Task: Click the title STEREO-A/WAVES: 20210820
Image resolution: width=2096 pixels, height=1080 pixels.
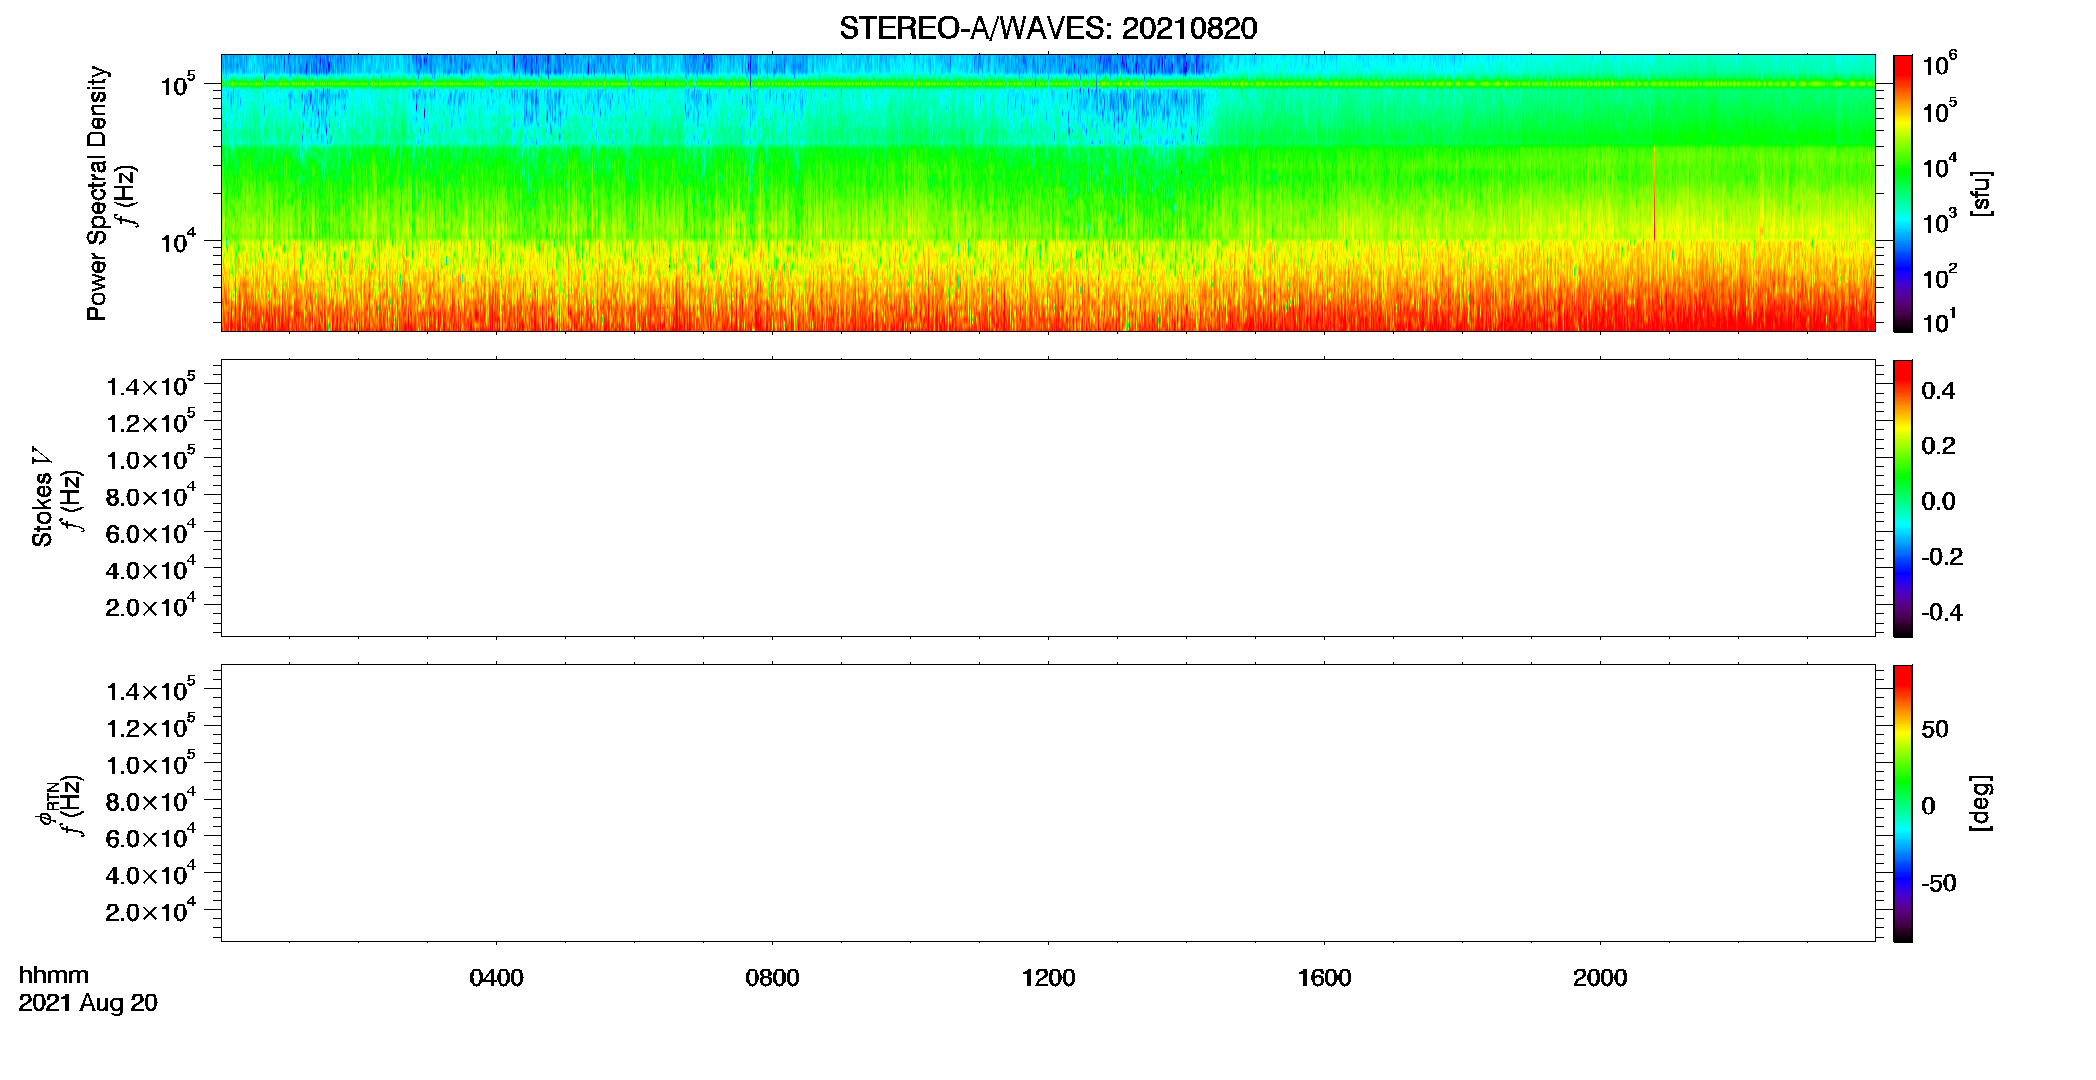Action: point(1048,28)
